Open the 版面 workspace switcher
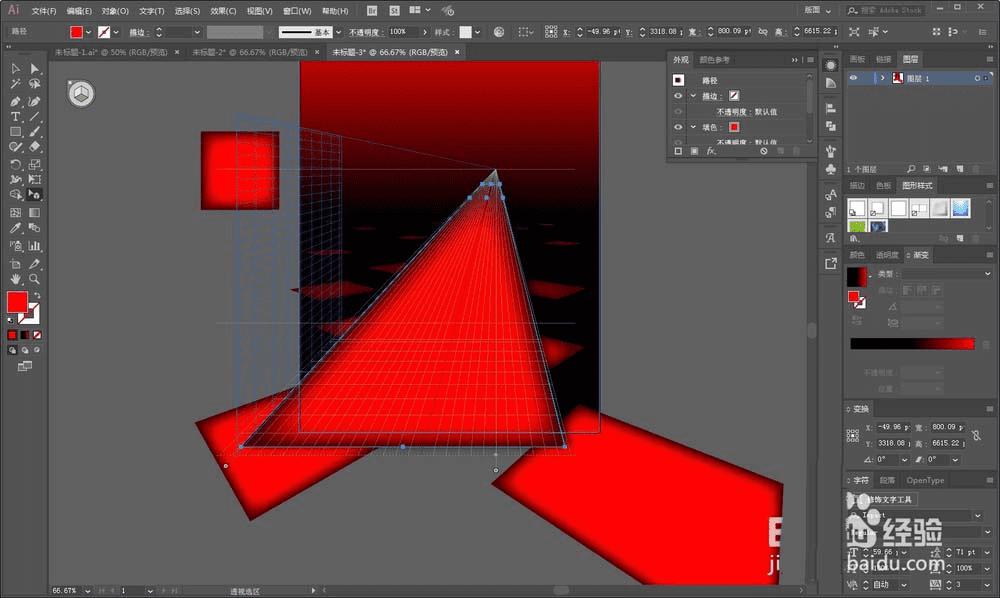The image size is (1000, 598). (x=818, y=10)
